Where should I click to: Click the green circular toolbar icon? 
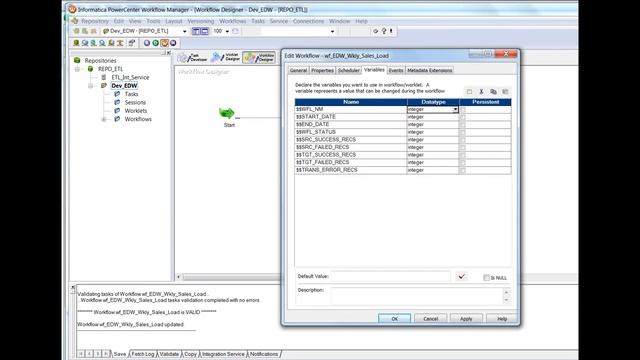pyautogui.click(x=156, y=43)
